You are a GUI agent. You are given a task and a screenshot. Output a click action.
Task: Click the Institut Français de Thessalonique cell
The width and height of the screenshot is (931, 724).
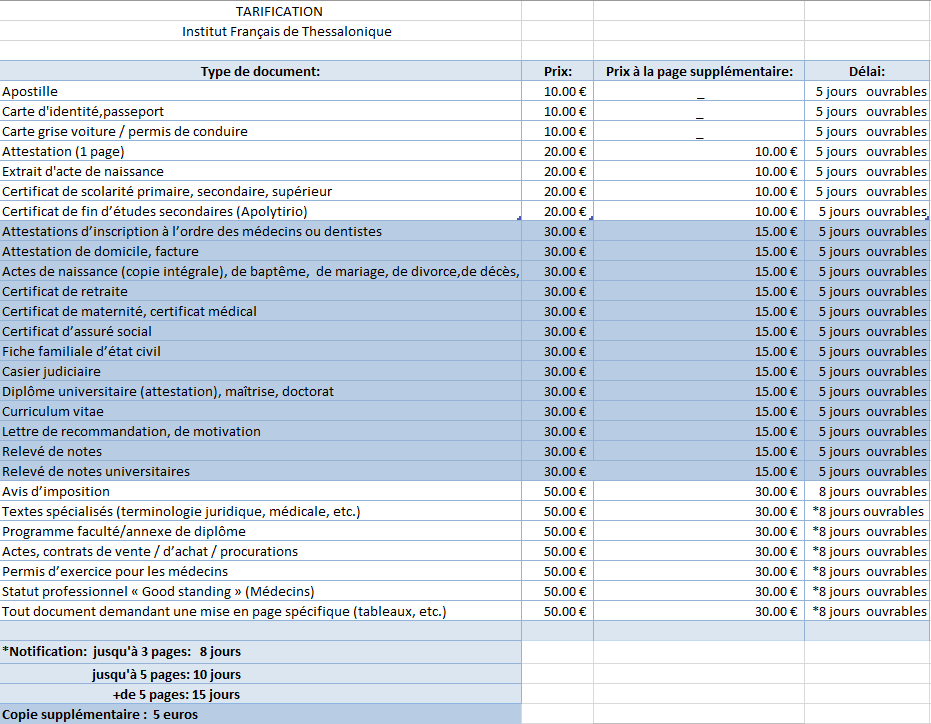tap(286, 31)
